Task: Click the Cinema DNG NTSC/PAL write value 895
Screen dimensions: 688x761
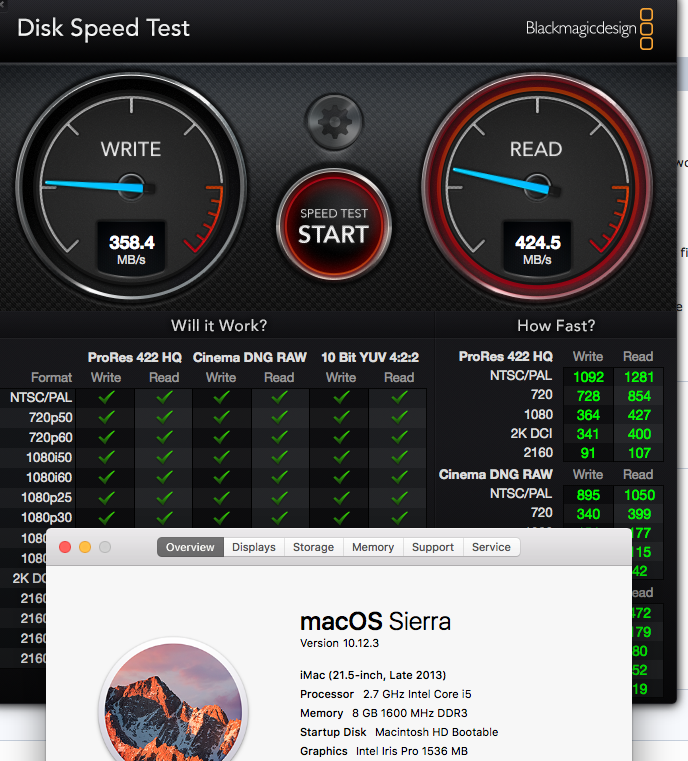Action: [x=589, y=495]
